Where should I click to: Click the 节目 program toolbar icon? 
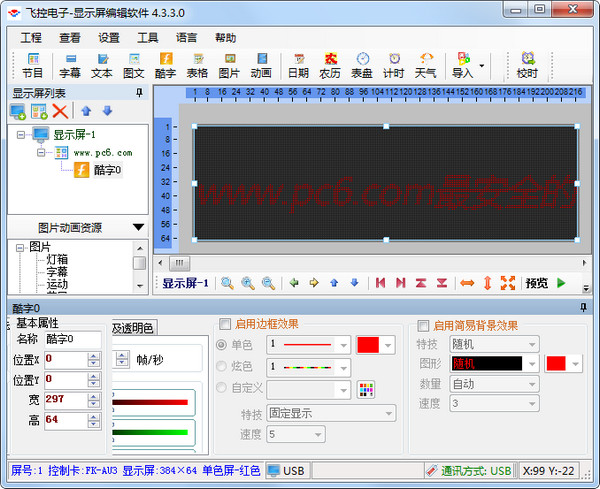click(x=33, y=65)
